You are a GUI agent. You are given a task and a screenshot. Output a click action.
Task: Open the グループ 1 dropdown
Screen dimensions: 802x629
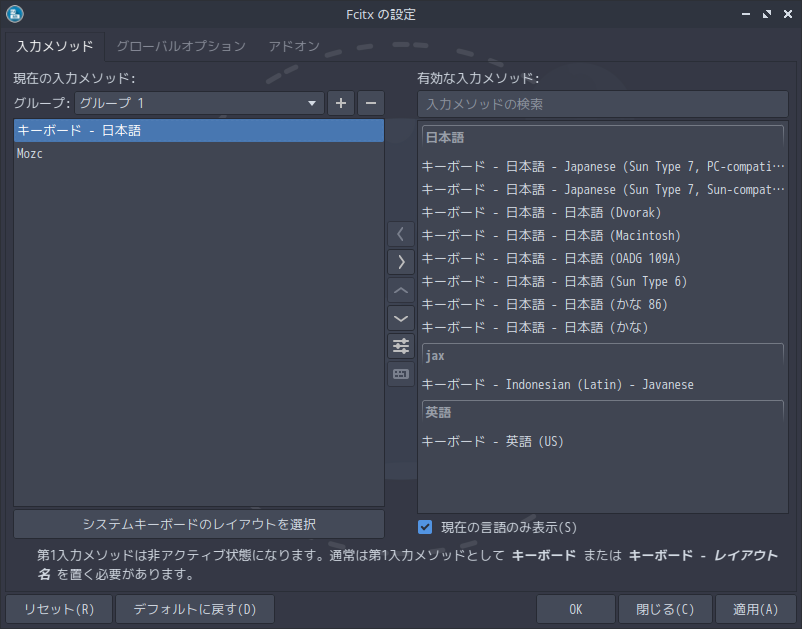pos(199,103)
